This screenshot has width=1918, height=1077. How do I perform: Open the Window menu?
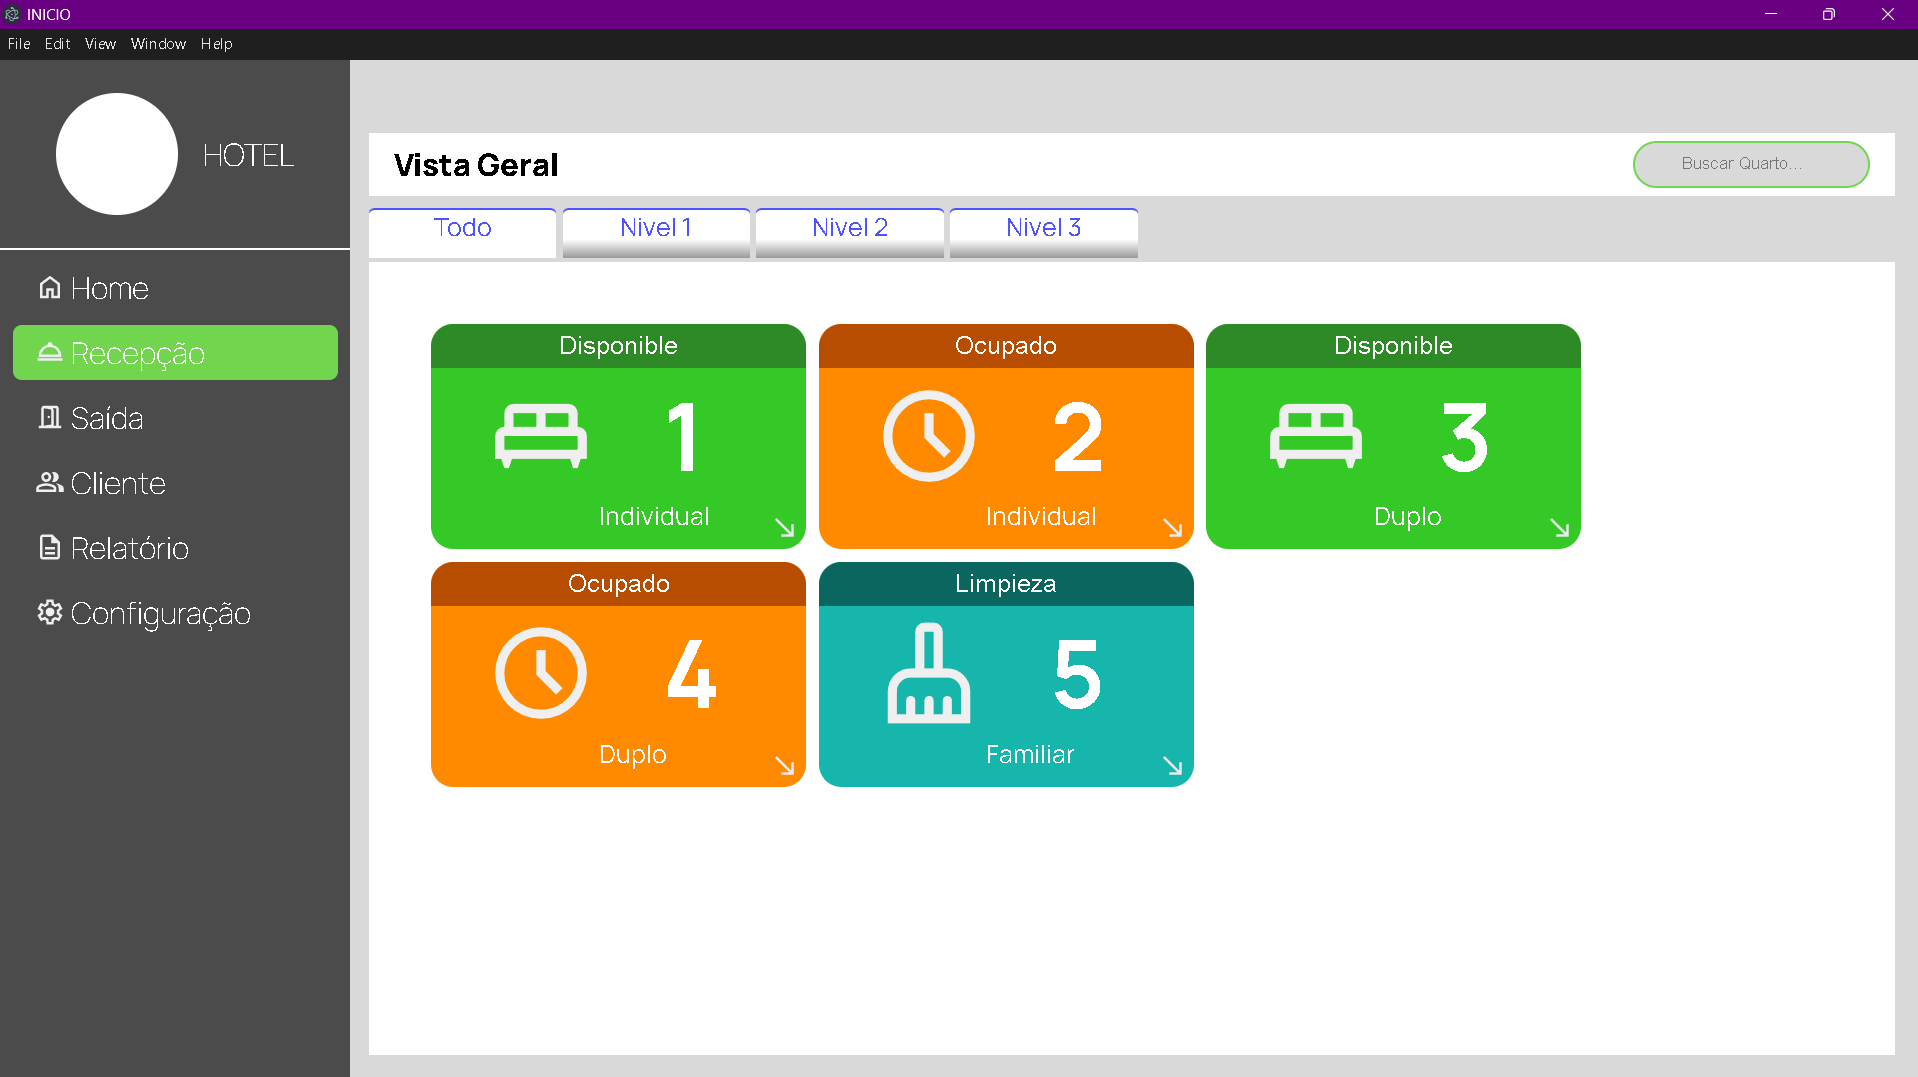pos(158,44)
